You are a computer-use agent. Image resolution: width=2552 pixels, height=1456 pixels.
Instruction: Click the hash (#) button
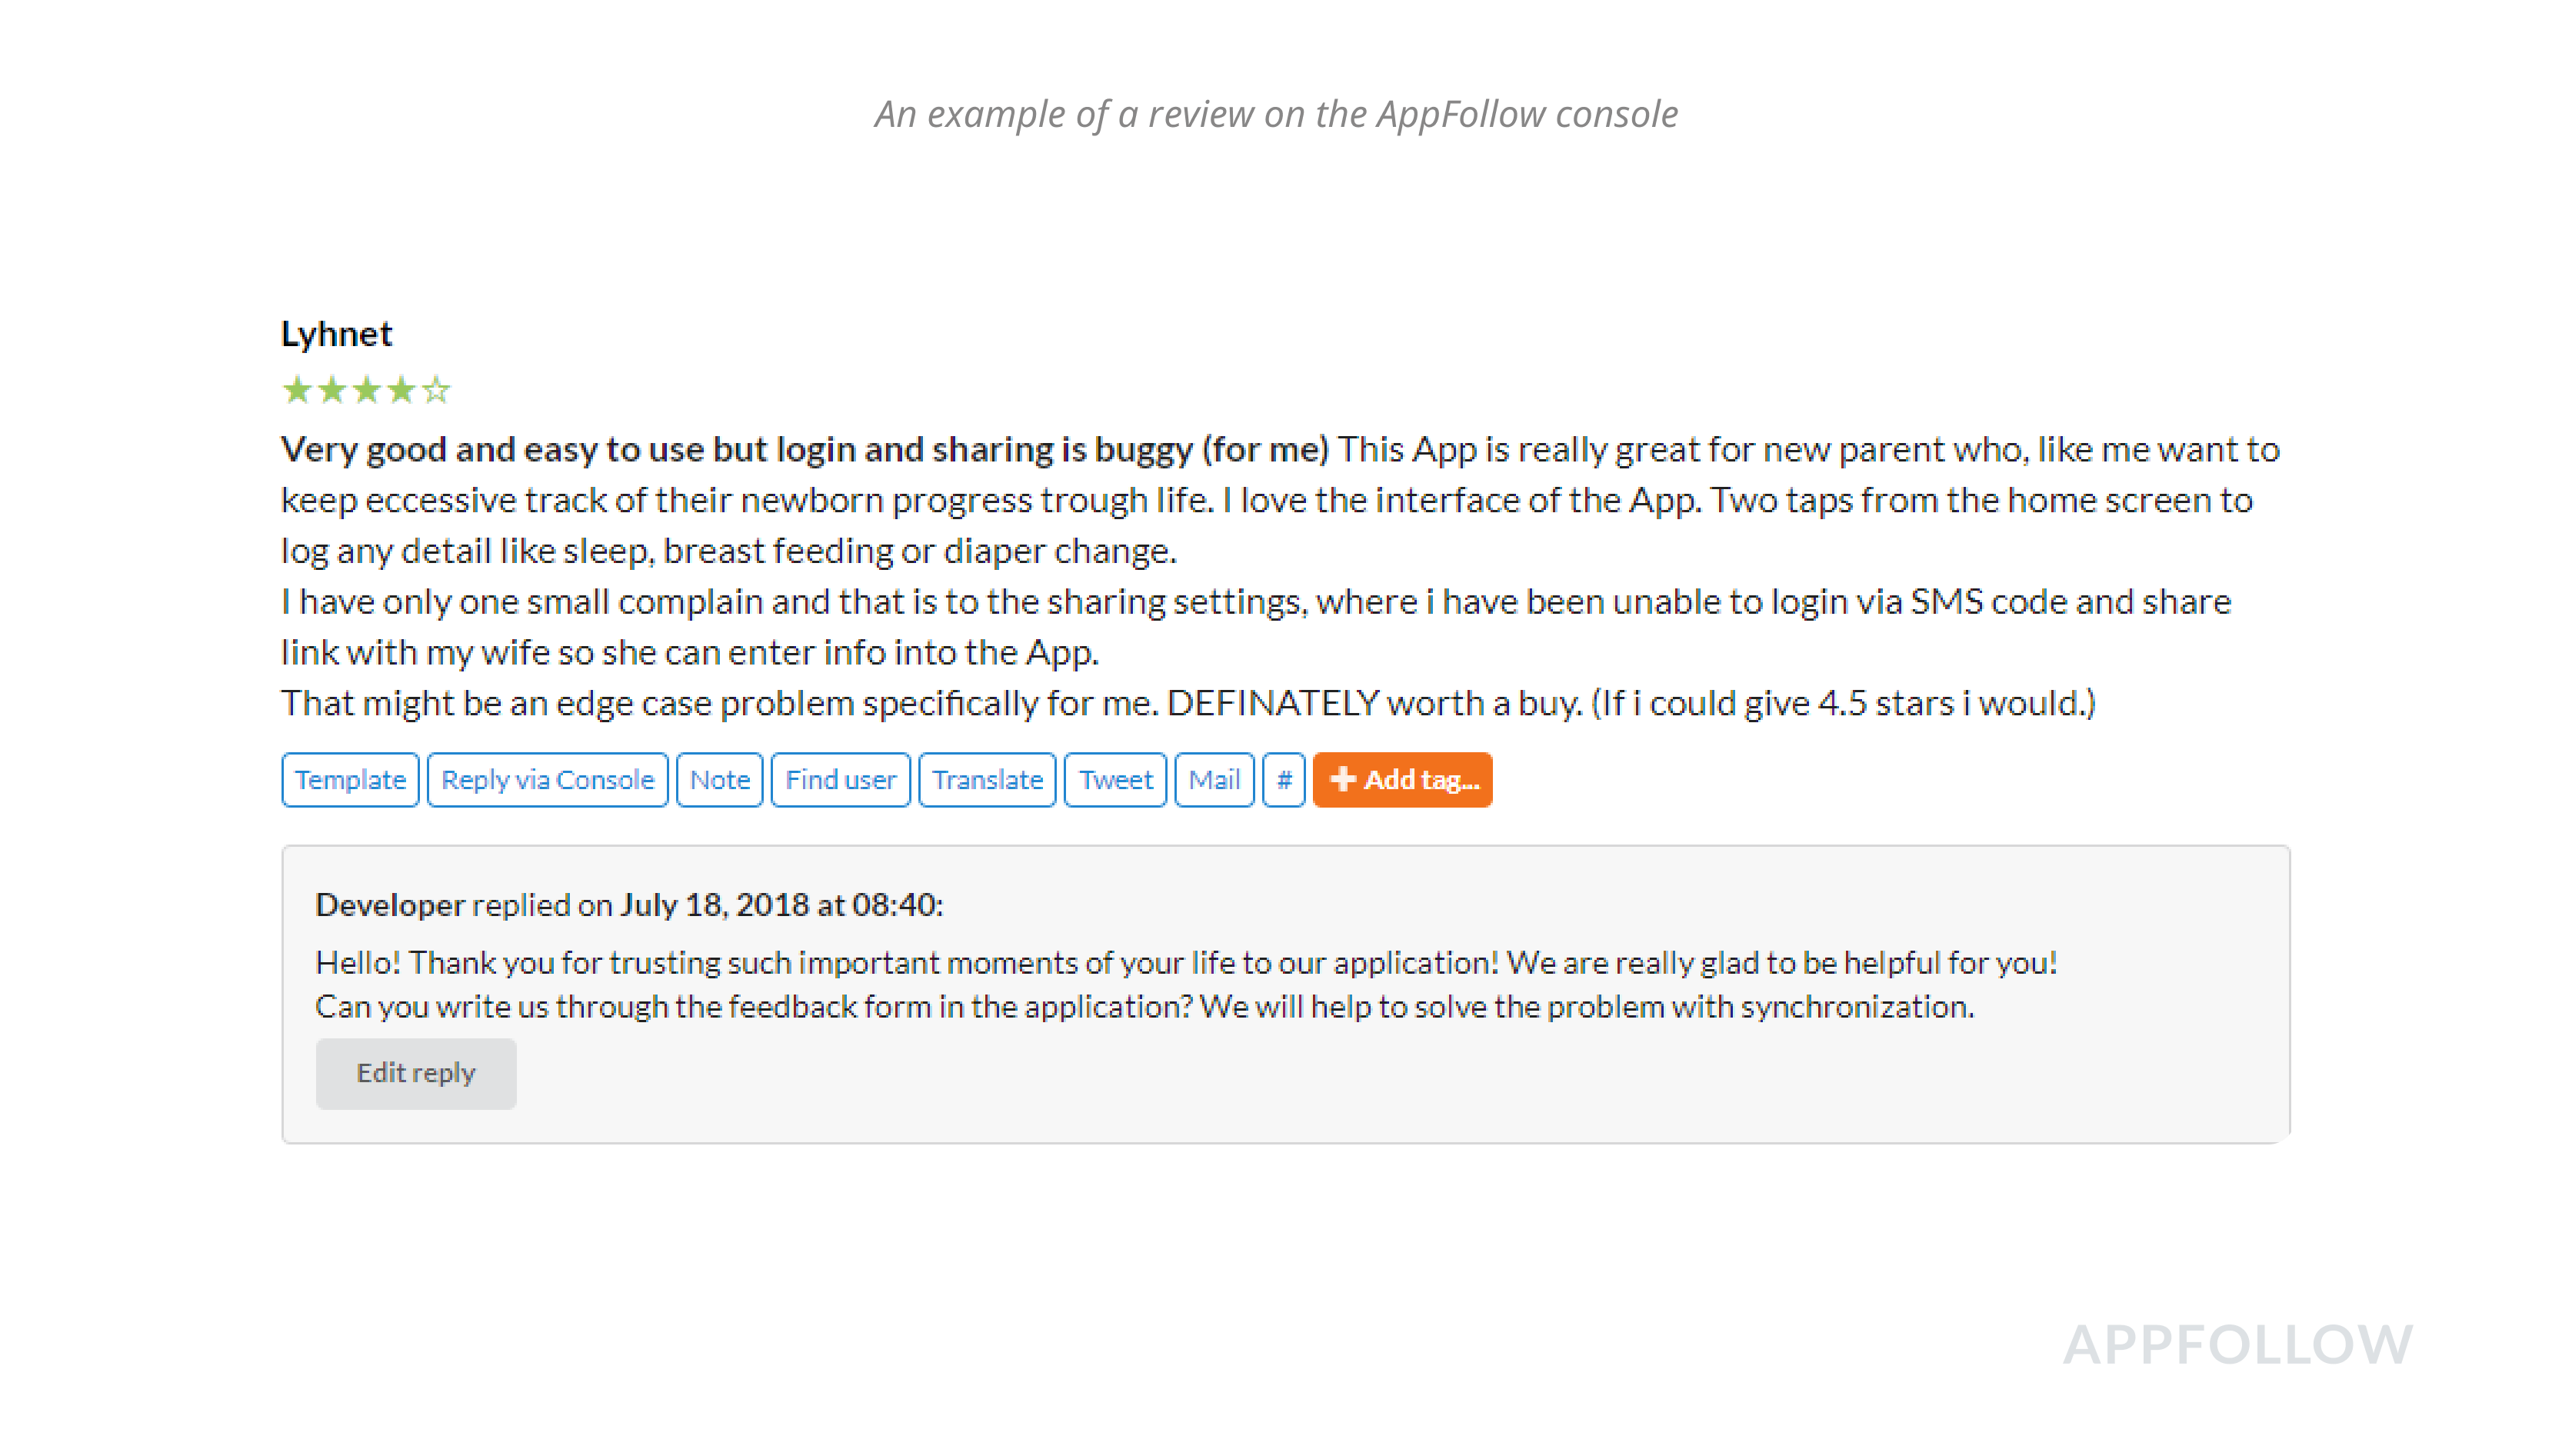point(1284,780)
